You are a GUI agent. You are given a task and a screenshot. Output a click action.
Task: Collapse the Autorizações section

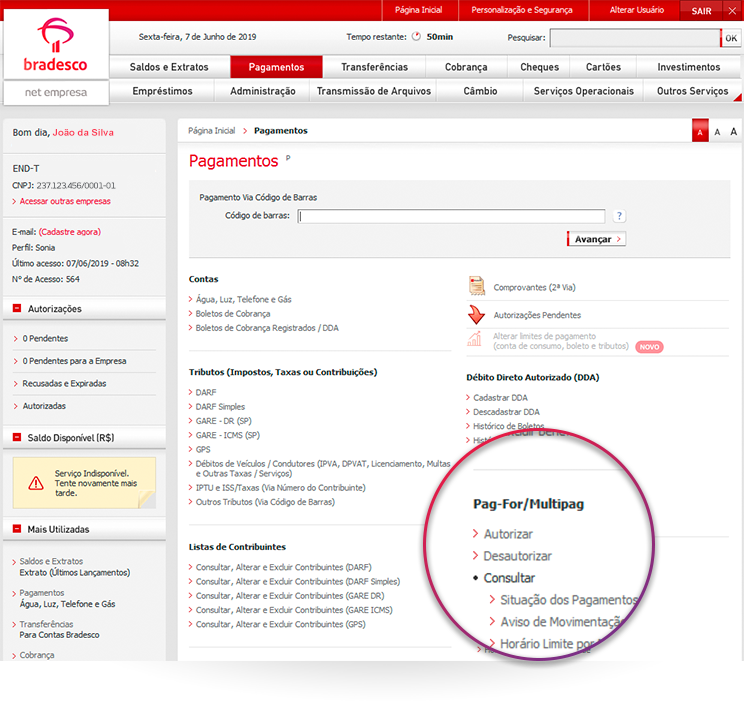coord(17,308)
